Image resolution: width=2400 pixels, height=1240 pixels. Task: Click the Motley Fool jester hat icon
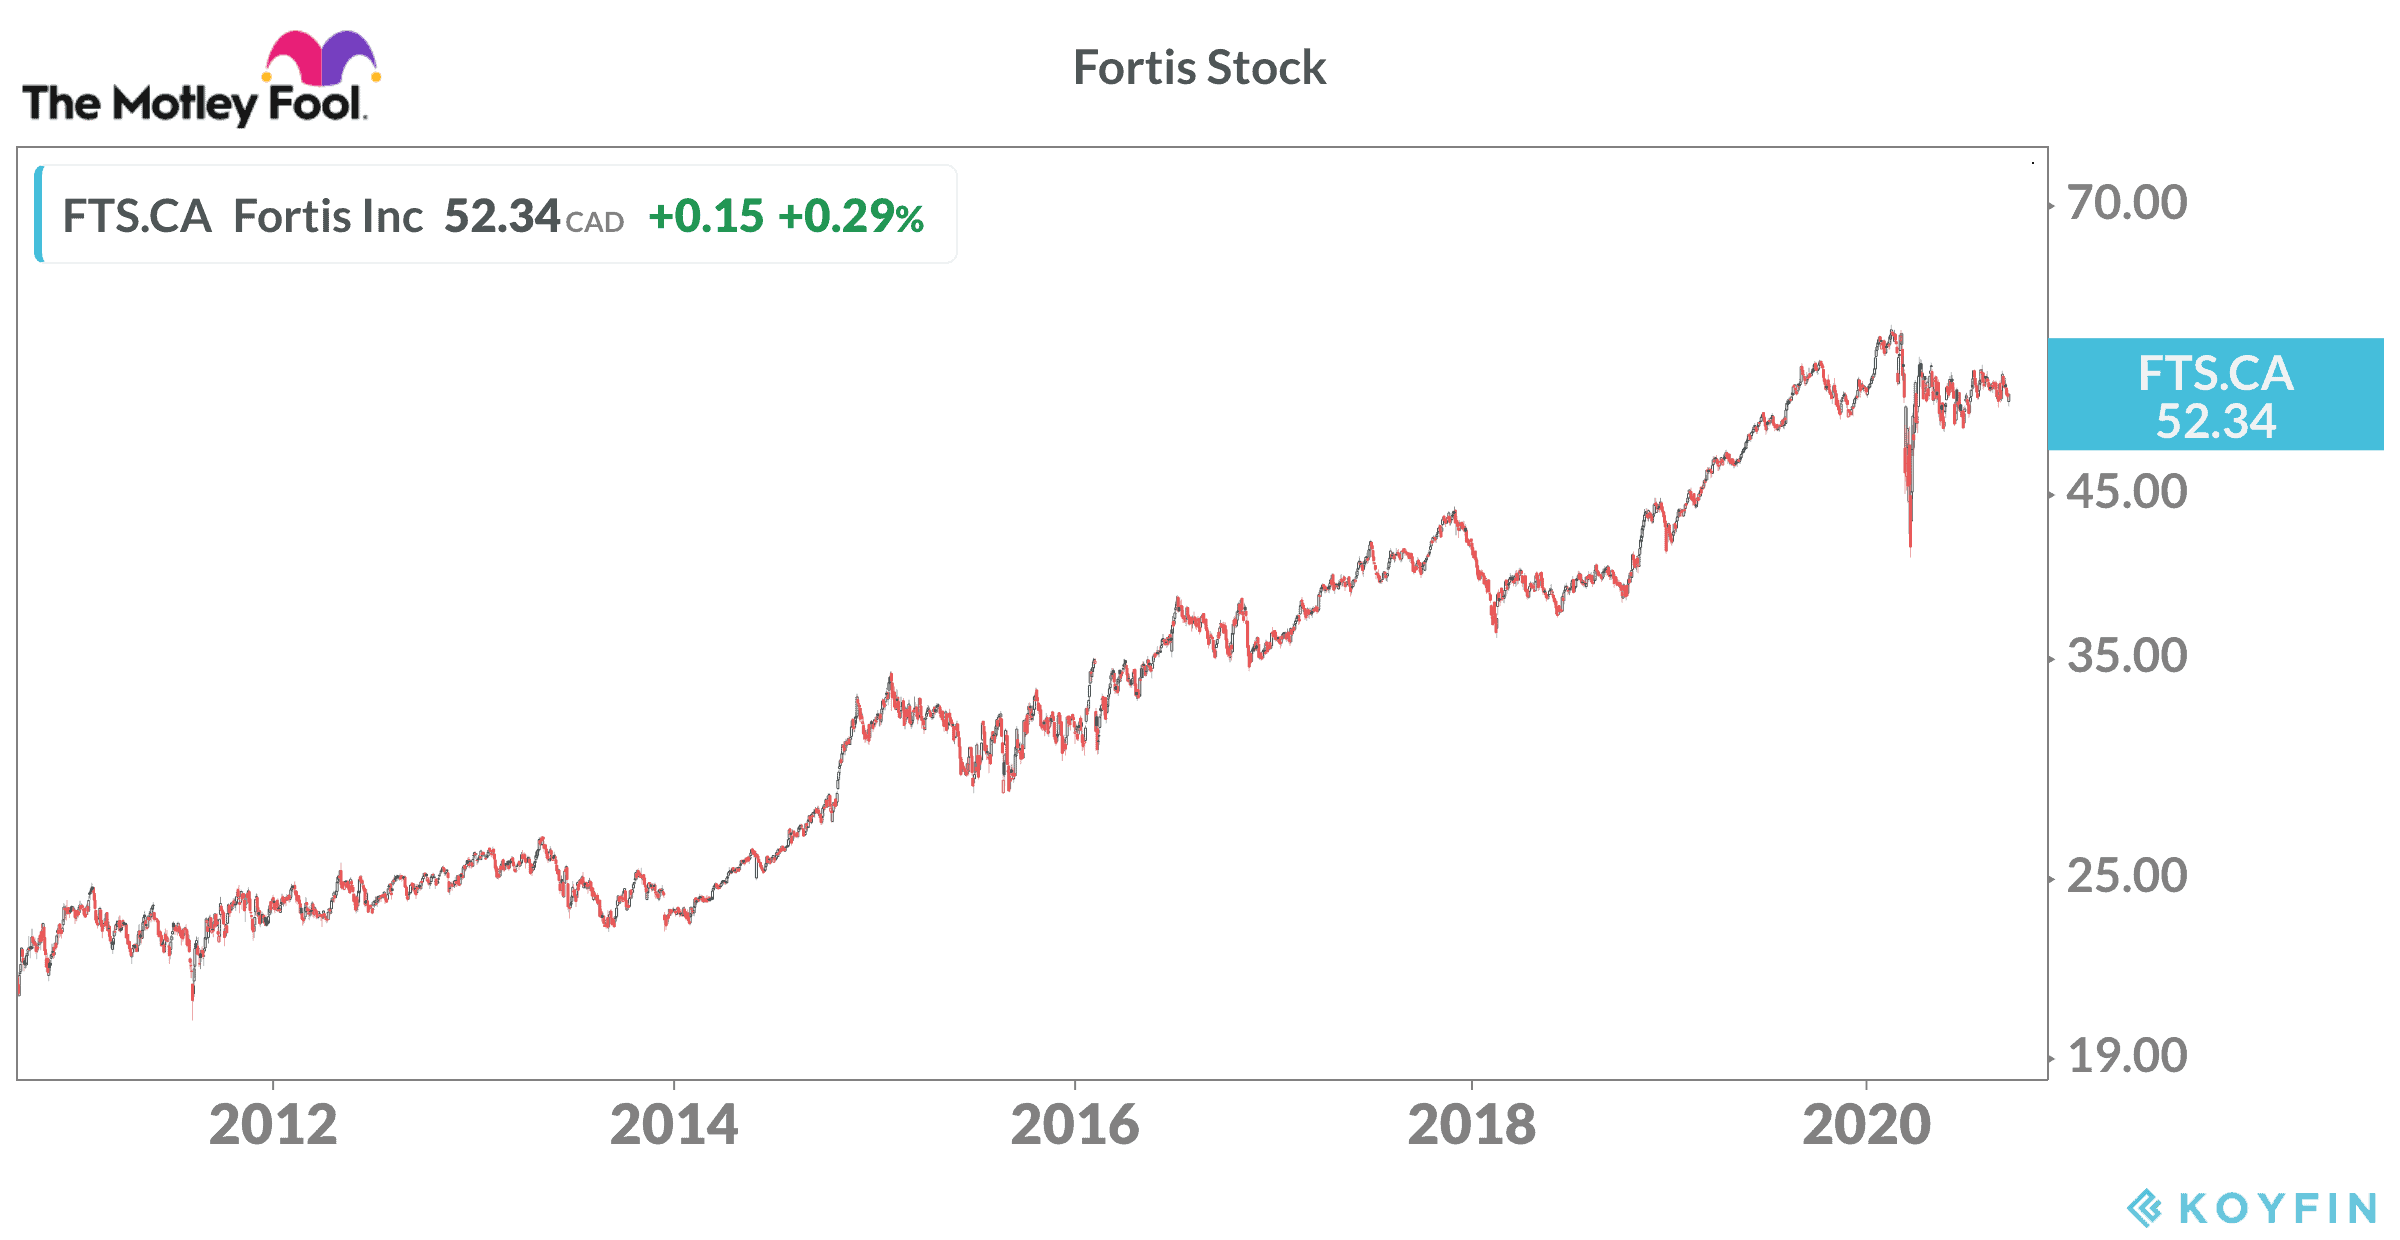pyautogui.click(x=321, y=58)
